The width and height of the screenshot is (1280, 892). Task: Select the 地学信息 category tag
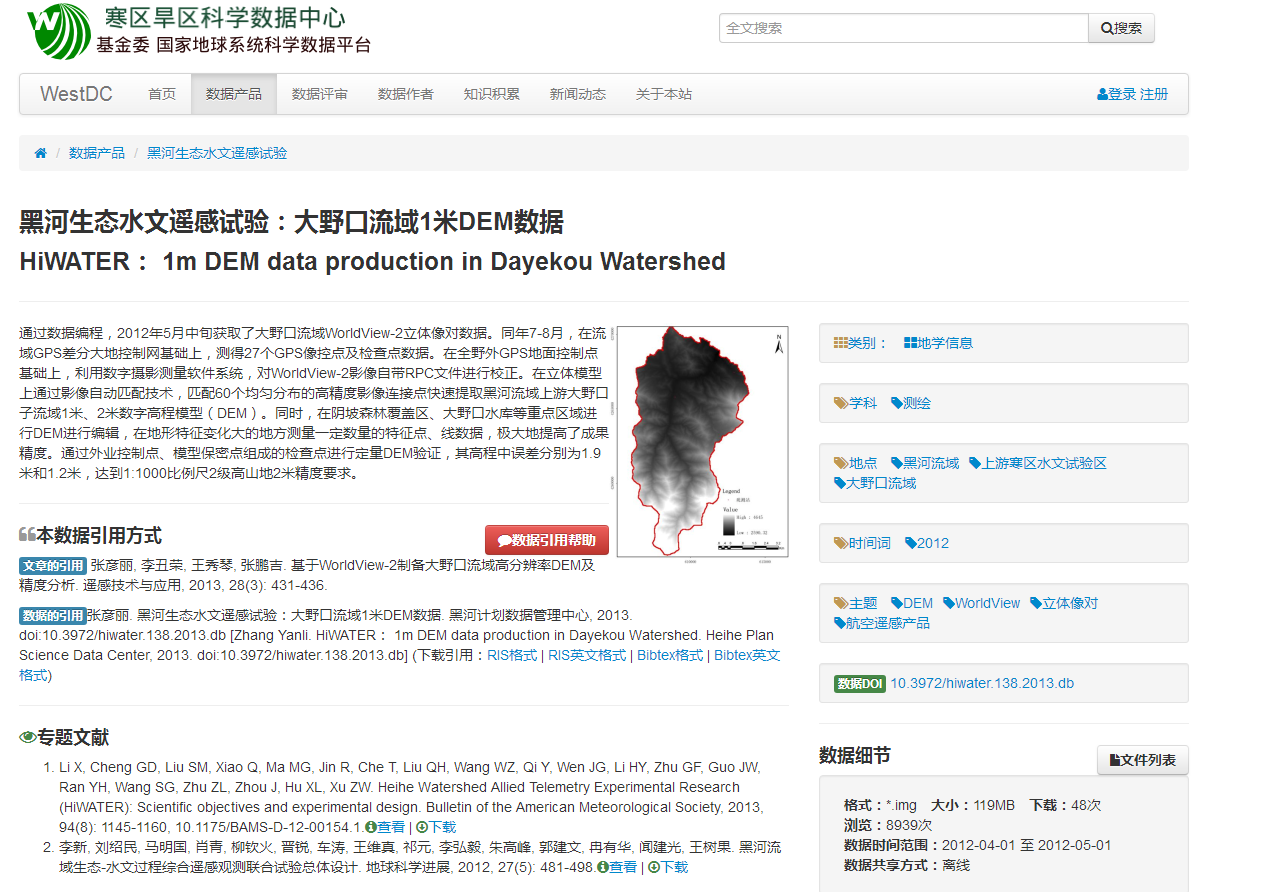938,343
